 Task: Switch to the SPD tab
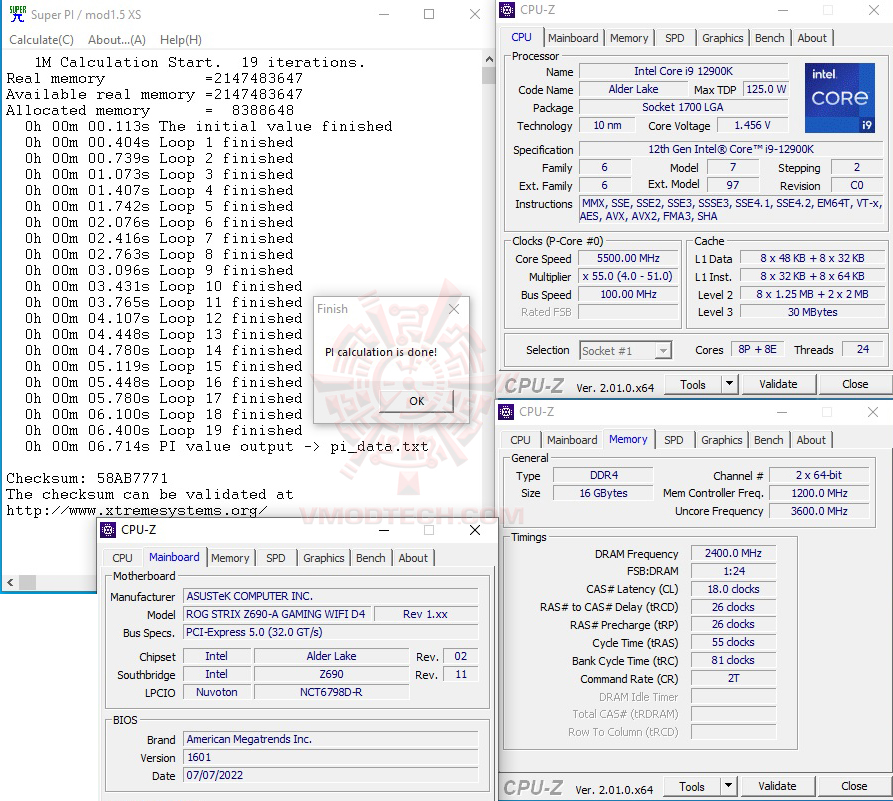(675, 37)
